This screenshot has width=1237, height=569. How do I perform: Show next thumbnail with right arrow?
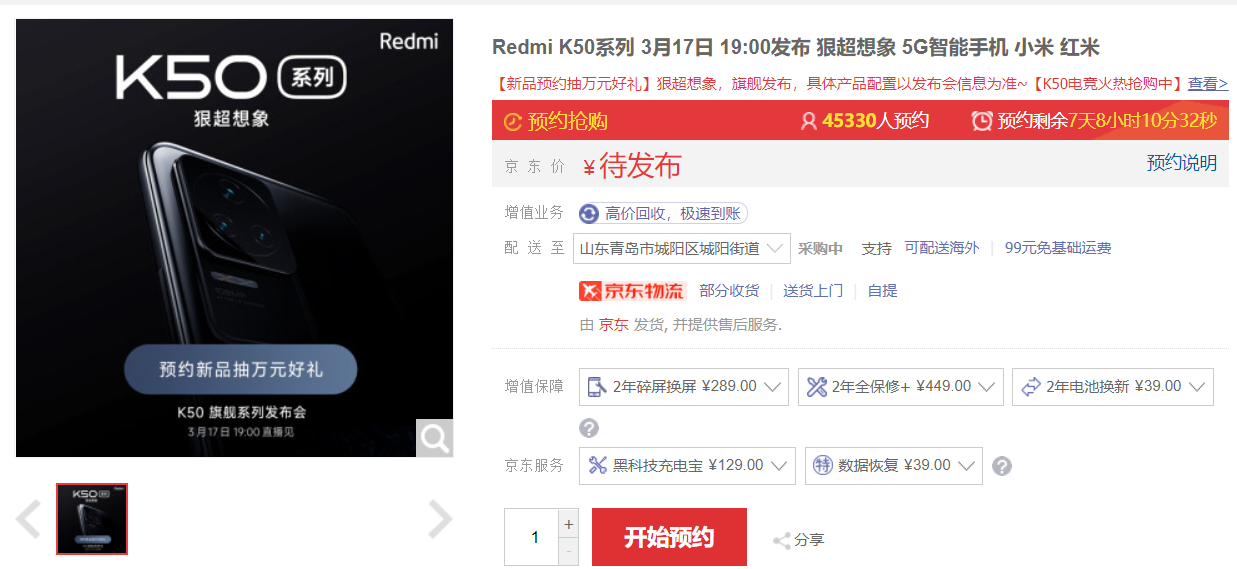point(440,519)
